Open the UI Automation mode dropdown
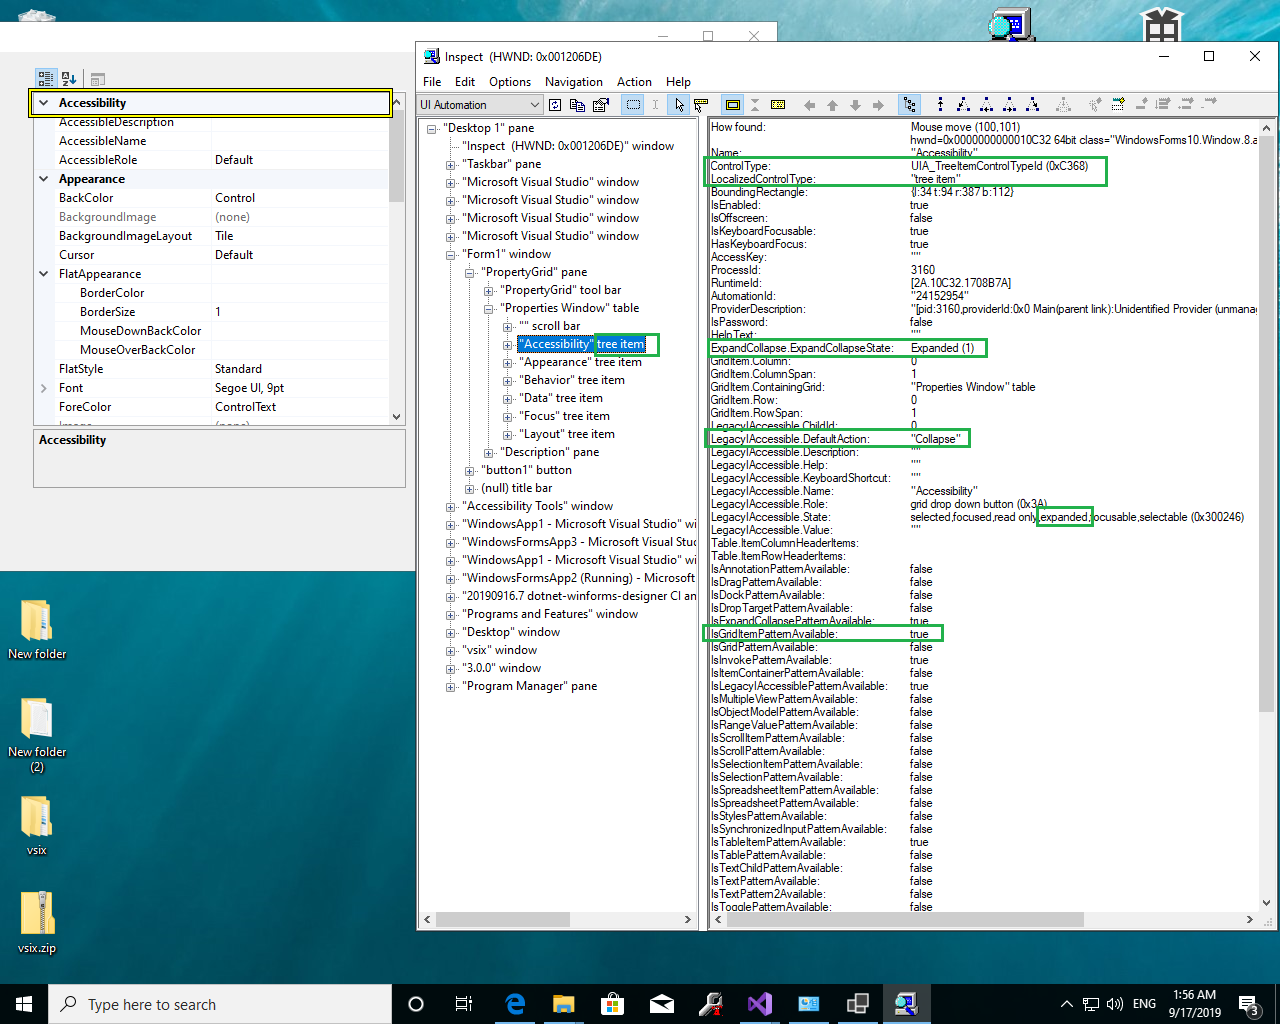The image size is (1280, 1024). [536, 104]
